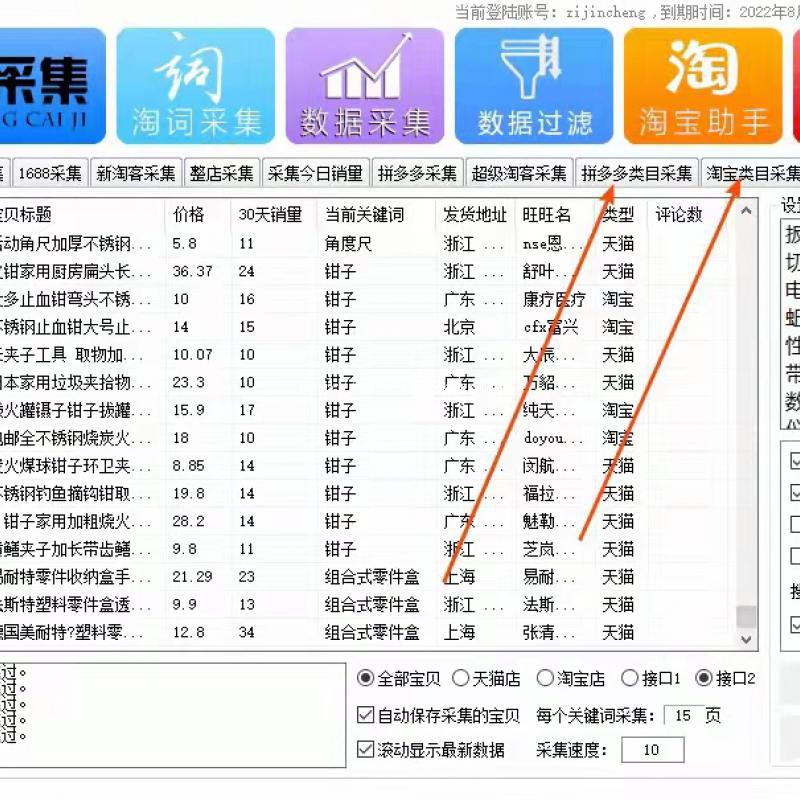Click the sales cell 24
Viewport: 800px width, 800px height.
tap(247, 271)
